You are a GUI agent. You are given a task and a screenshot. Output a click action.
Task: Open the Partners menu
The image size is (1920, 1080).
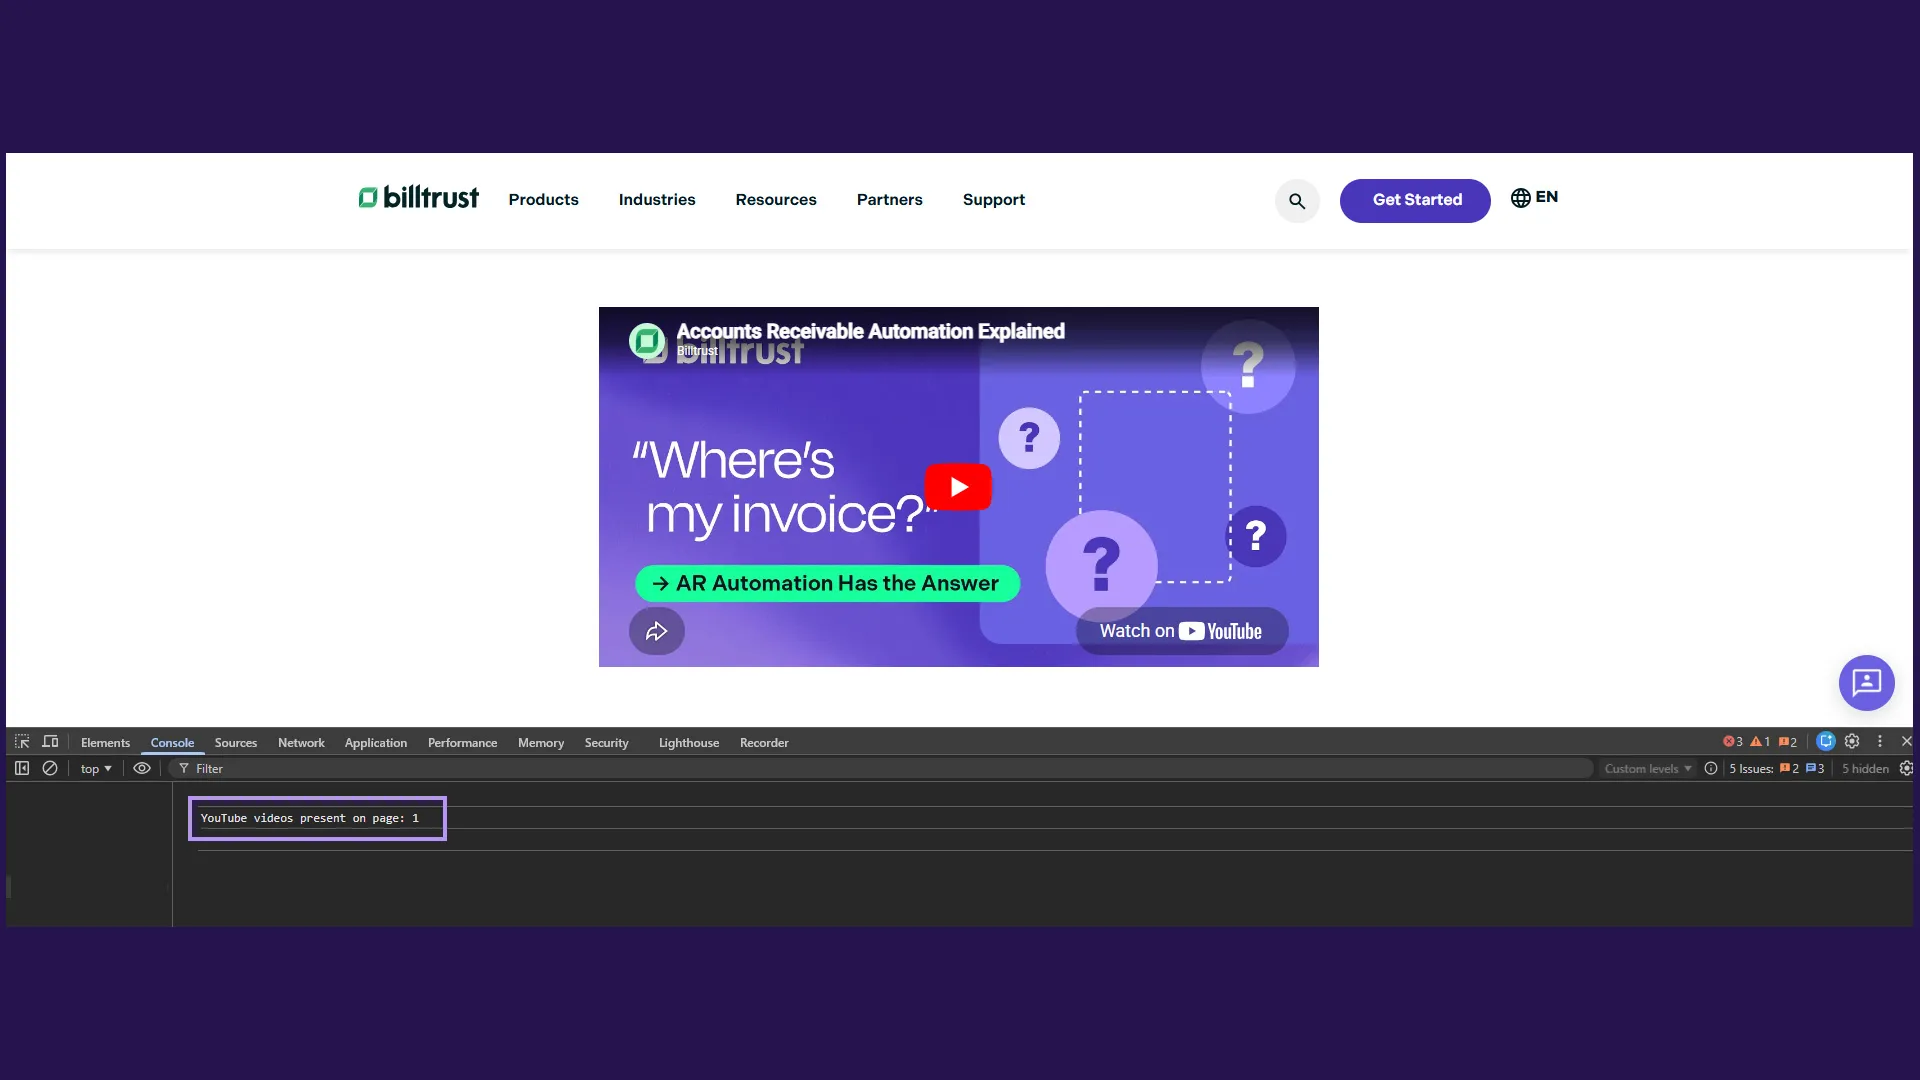coord(890,200)
